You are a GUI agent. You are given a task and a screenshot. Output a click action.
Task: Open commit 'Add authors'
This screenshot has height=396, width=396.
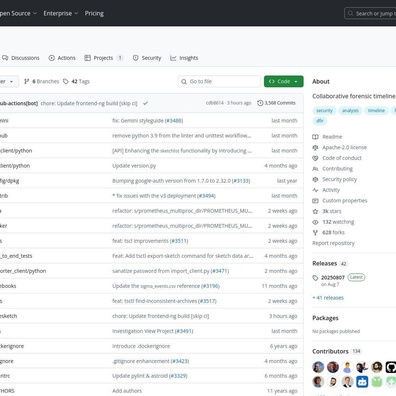pyautogui.click(x=127, y=391)
